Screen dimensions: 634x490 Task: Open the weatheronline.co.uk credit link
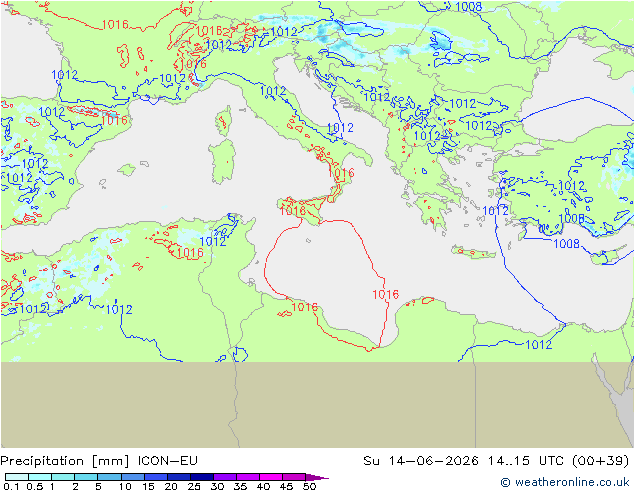565,482
